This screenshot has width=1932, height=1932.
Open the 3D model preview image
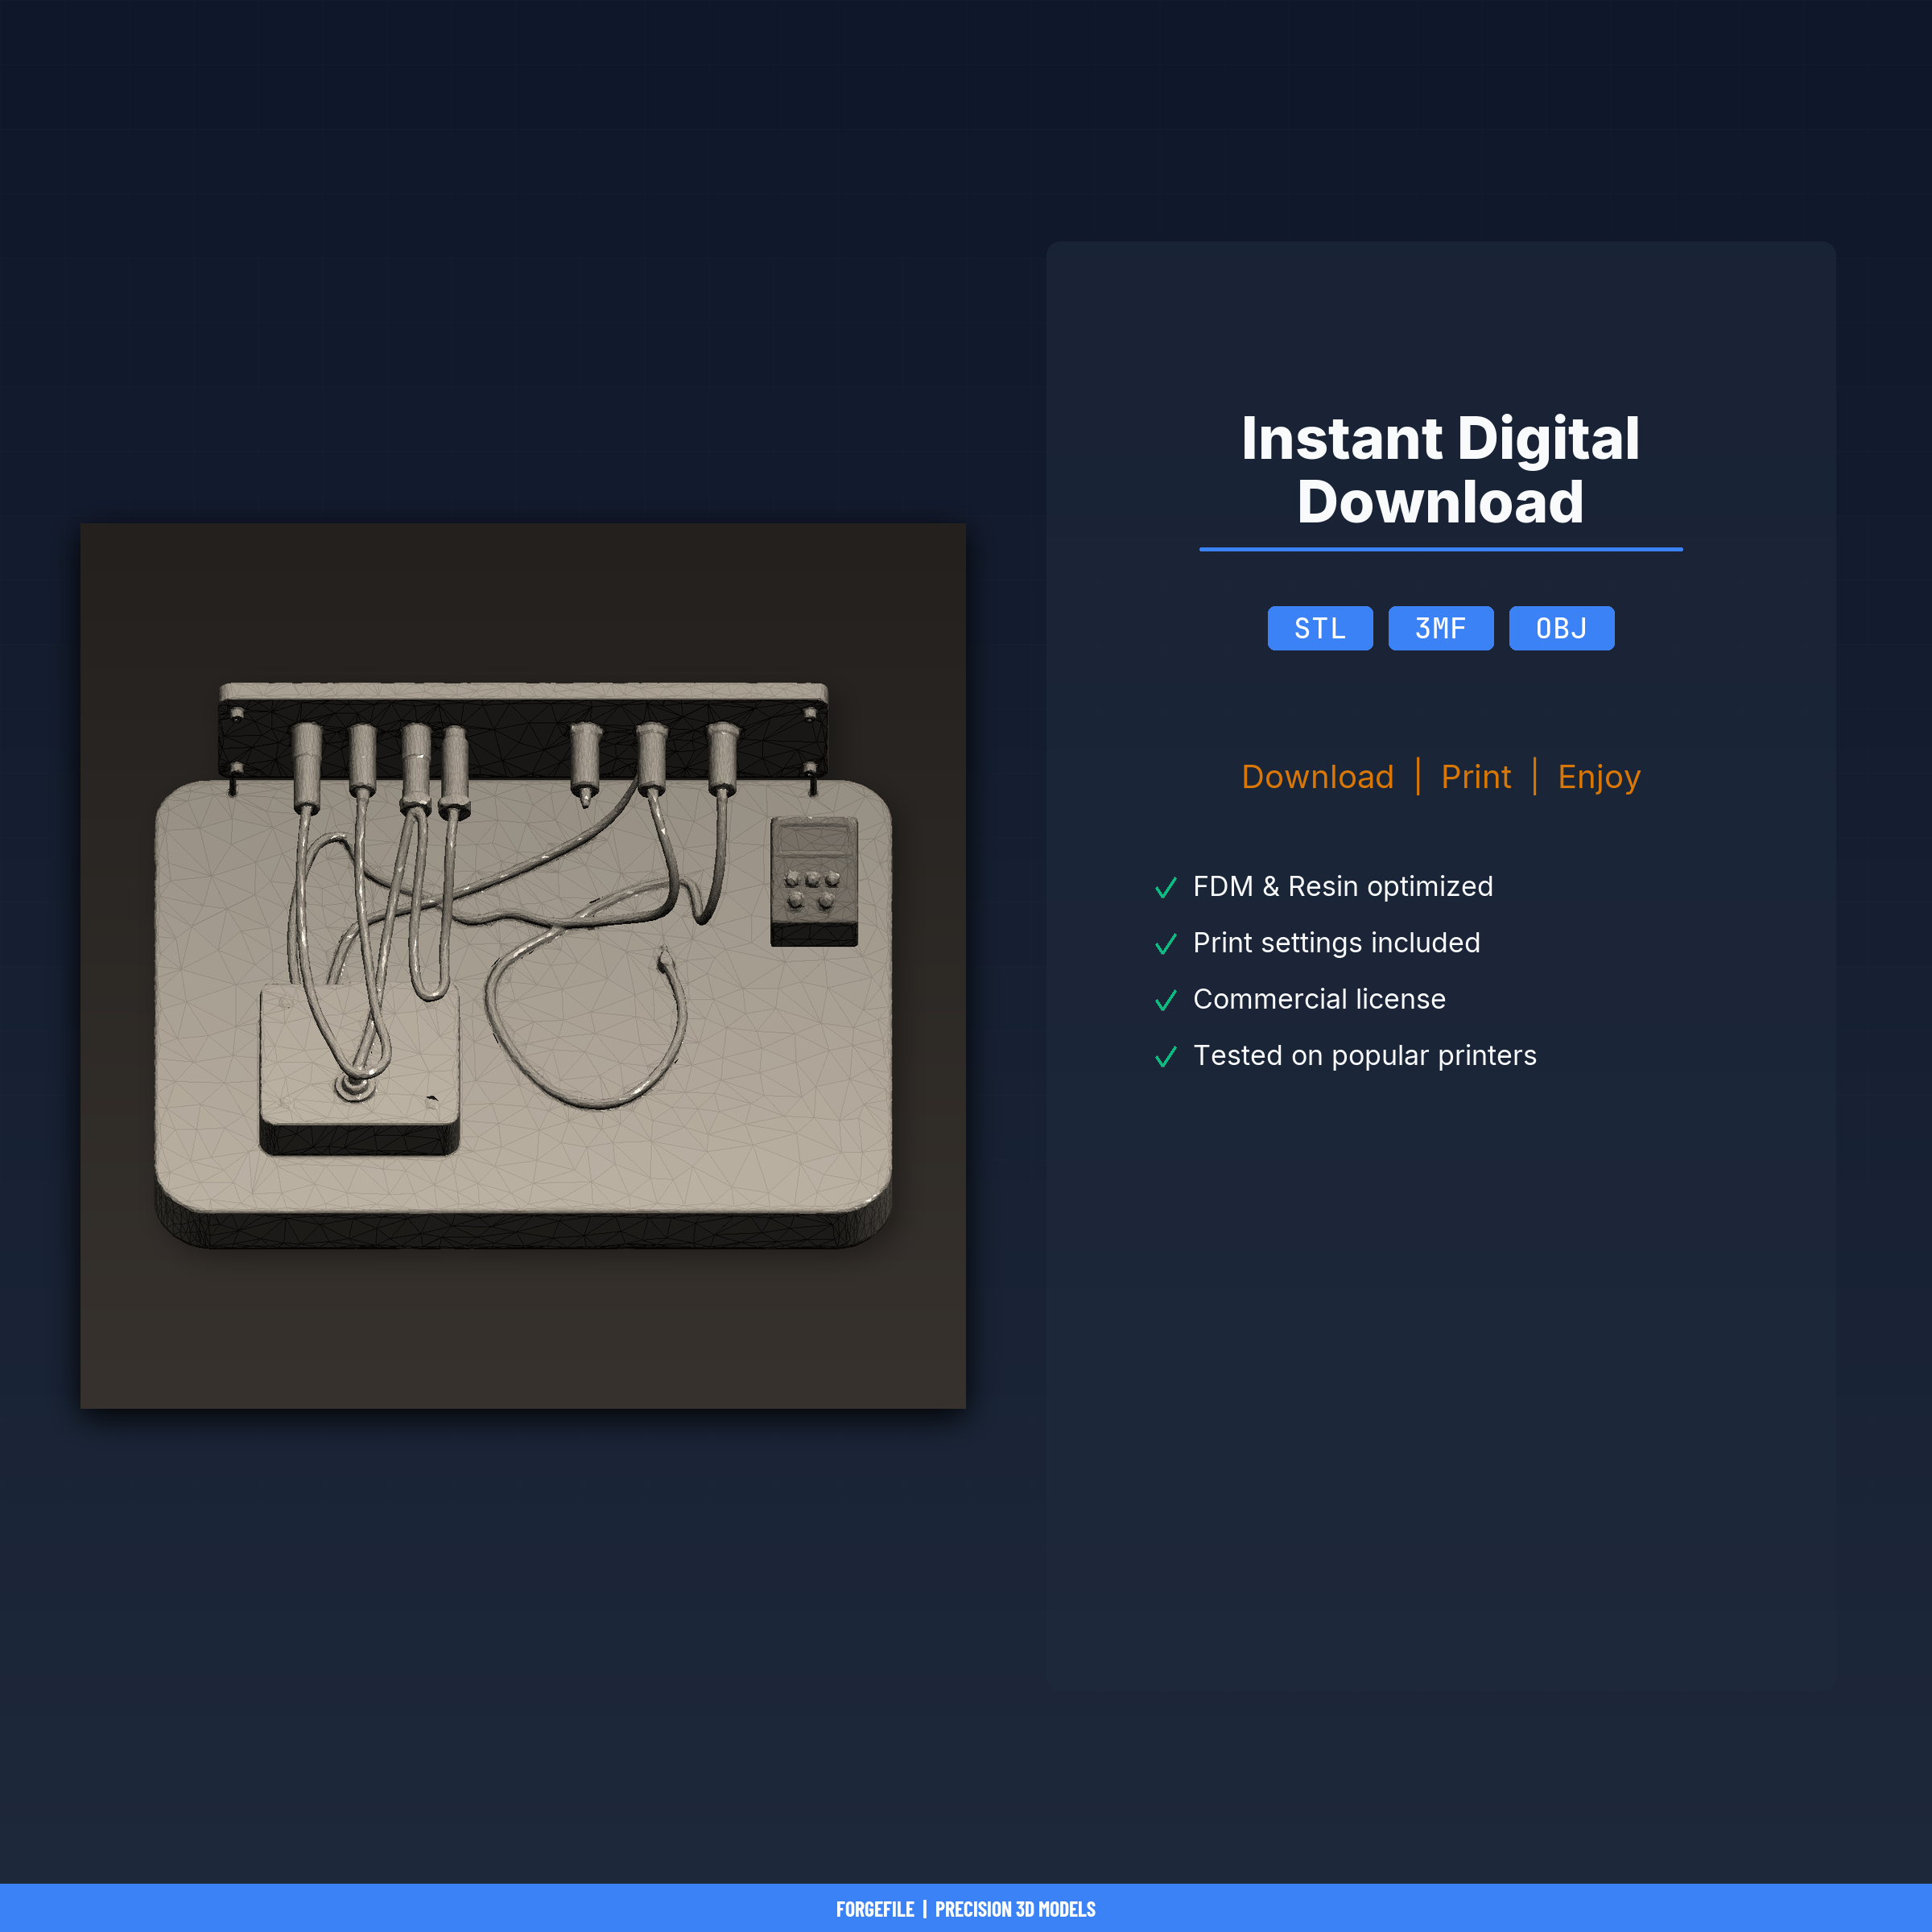pyautogui.click(x=523, y=966)
